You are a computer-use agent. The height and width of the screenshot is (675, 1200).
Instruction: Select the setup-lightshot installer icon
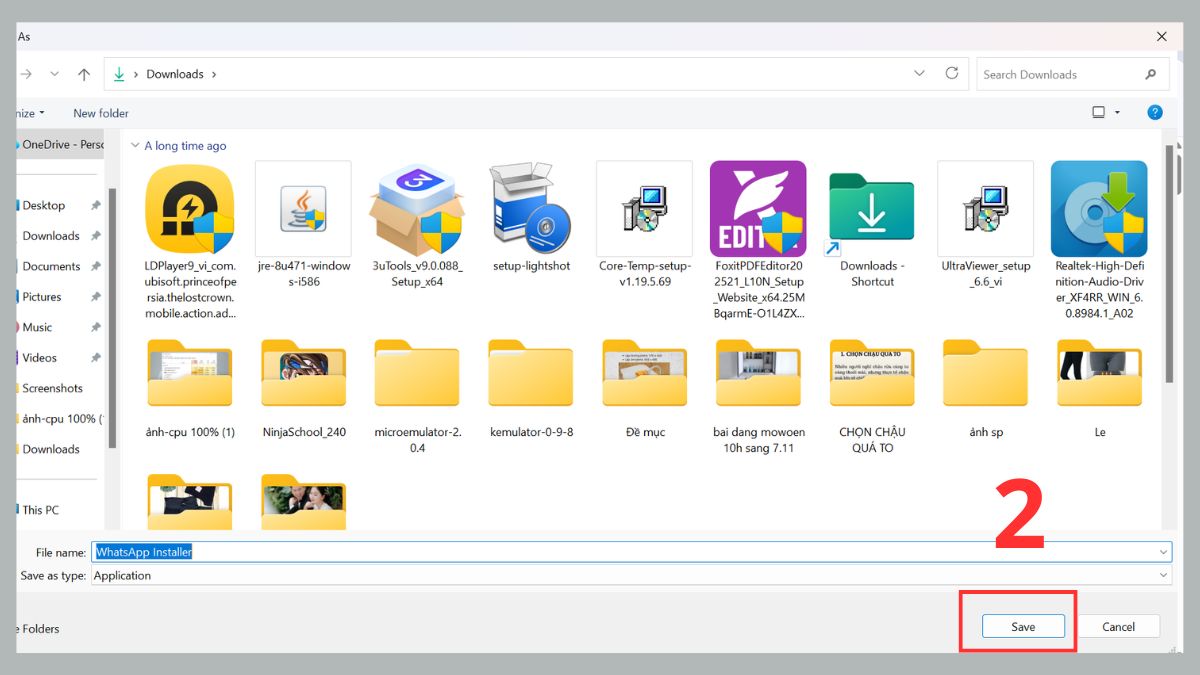coord(530,209)
